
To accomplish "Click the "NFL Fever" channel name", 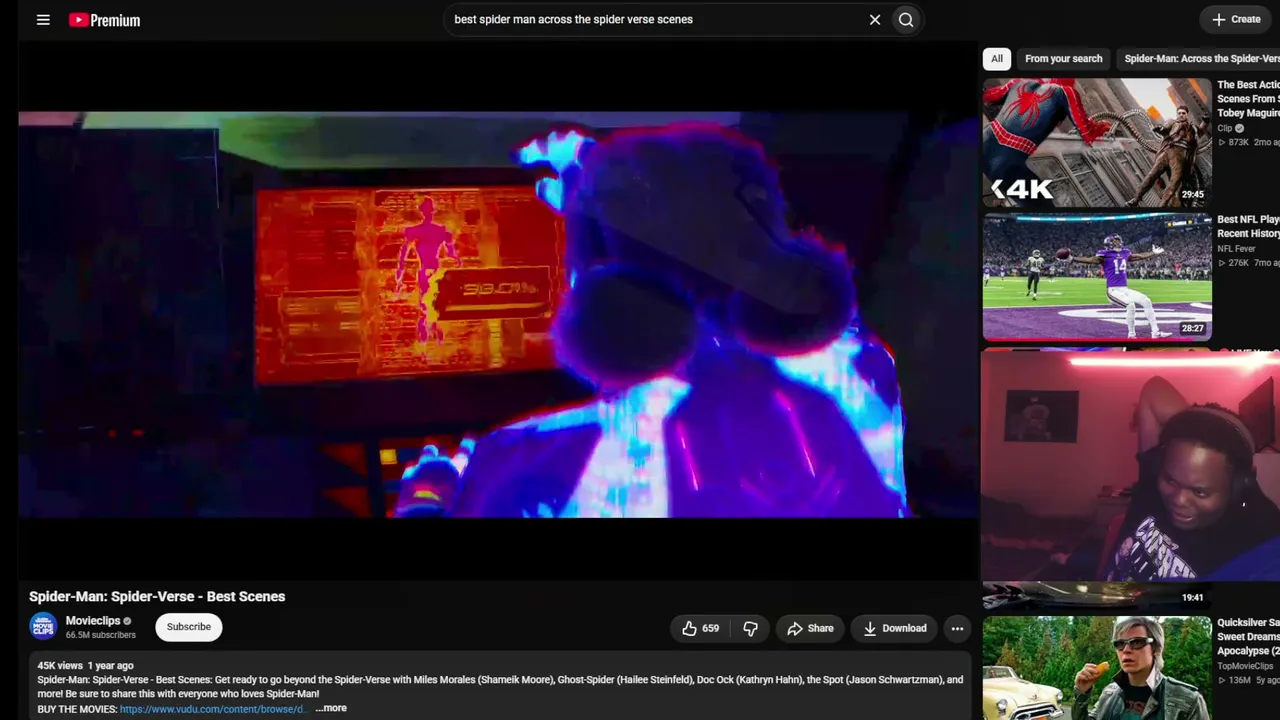I will click(1236, 249).
